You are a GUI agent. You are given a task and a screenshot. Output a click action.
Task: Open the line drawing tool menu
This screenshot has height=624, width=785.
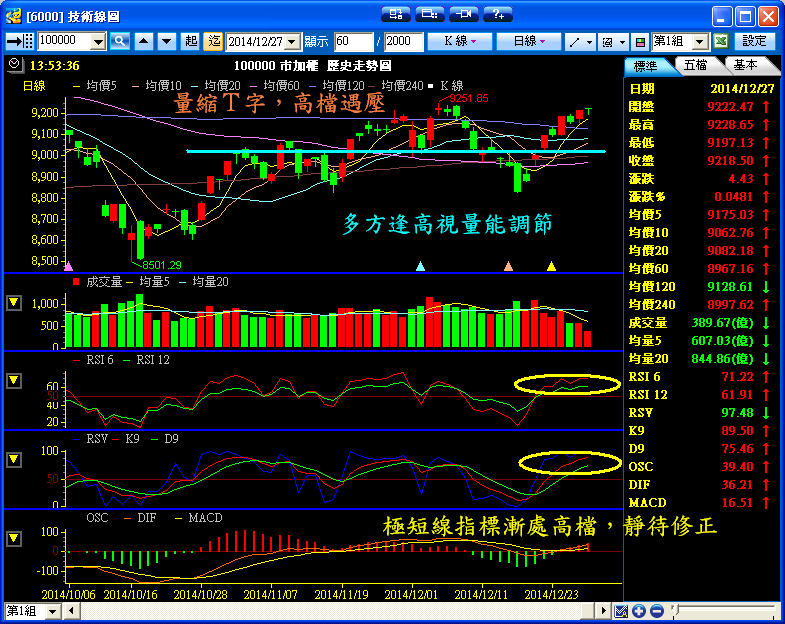pyautogui.click(x=579, y=41)
